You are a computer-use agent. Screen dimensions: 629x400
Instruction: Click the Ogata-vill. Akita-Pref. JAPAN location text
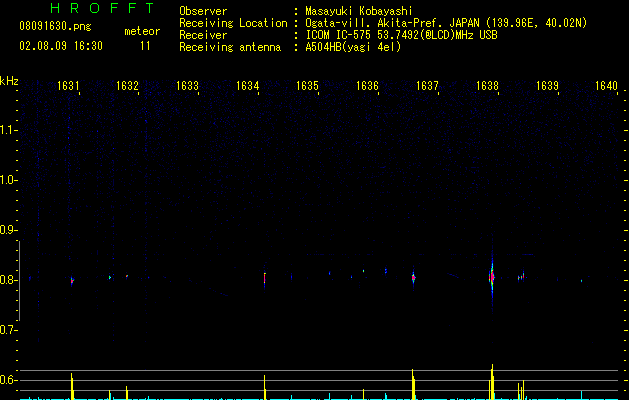pyautogui.click(x=446, y=23)
